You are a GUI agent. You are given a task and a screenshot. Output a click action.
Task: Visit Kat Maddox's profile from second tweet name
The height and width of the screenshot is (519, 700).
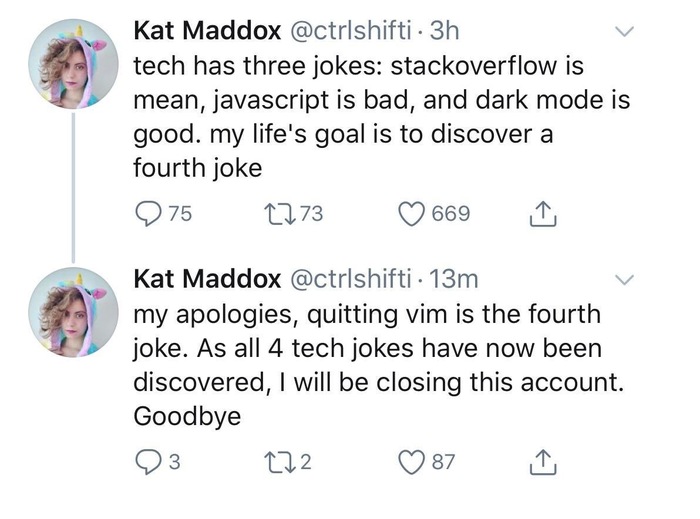pos(206,277)
